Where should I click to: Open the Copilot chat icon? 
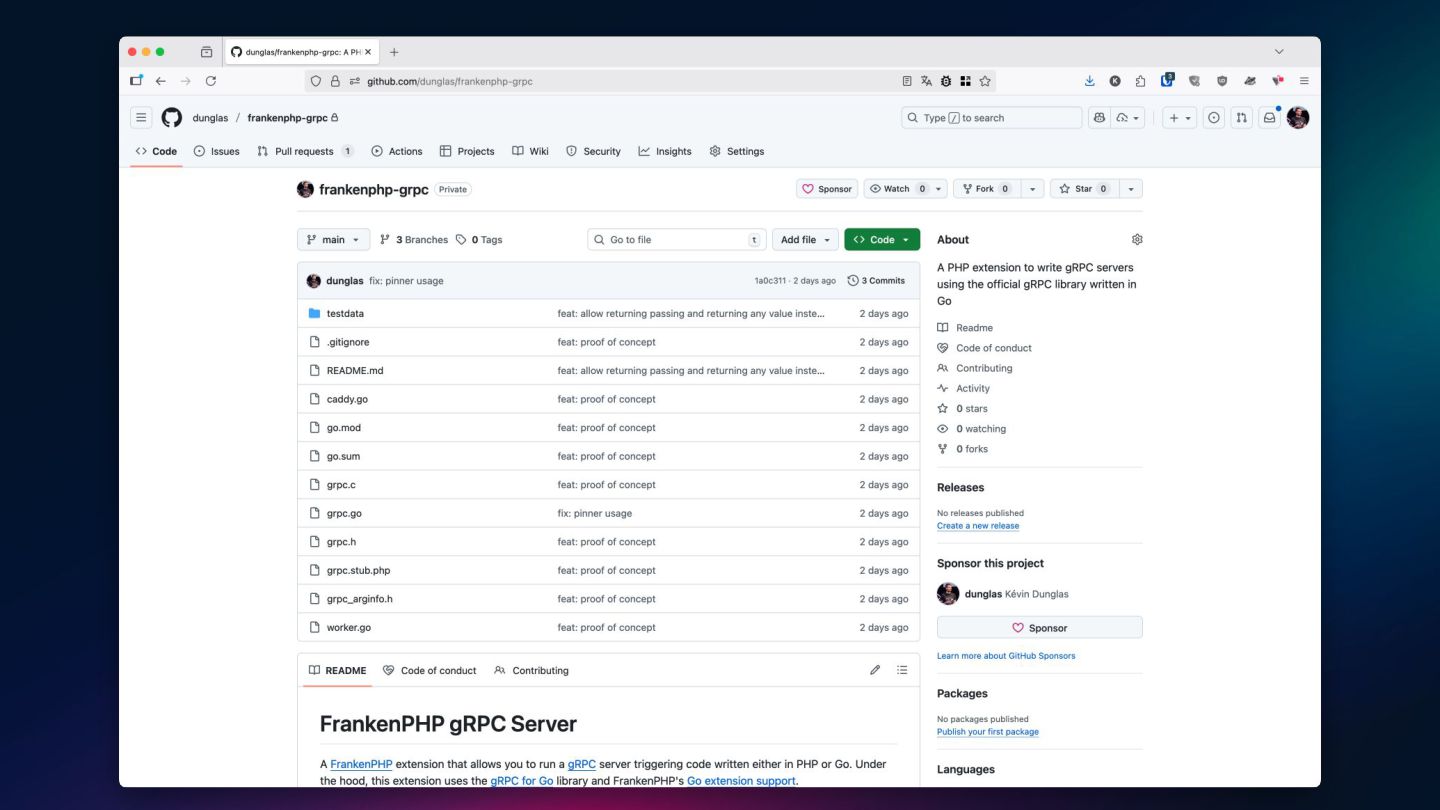click(x=1099, y=118)
